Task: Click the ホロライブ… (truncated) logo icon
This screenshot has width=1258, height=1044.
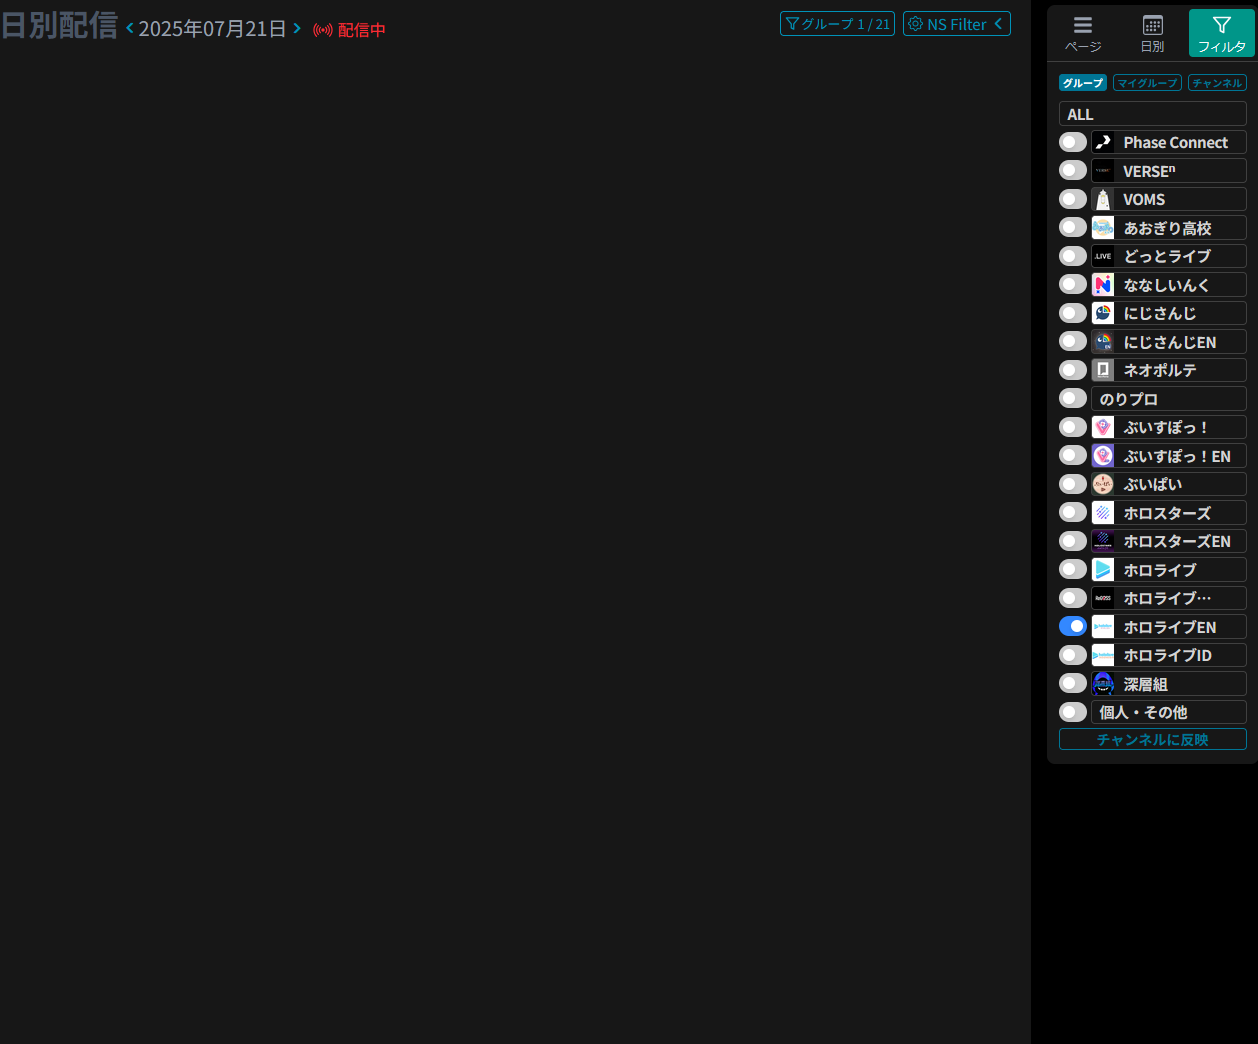Action: pyautogui.click(x=1103, y=598)
